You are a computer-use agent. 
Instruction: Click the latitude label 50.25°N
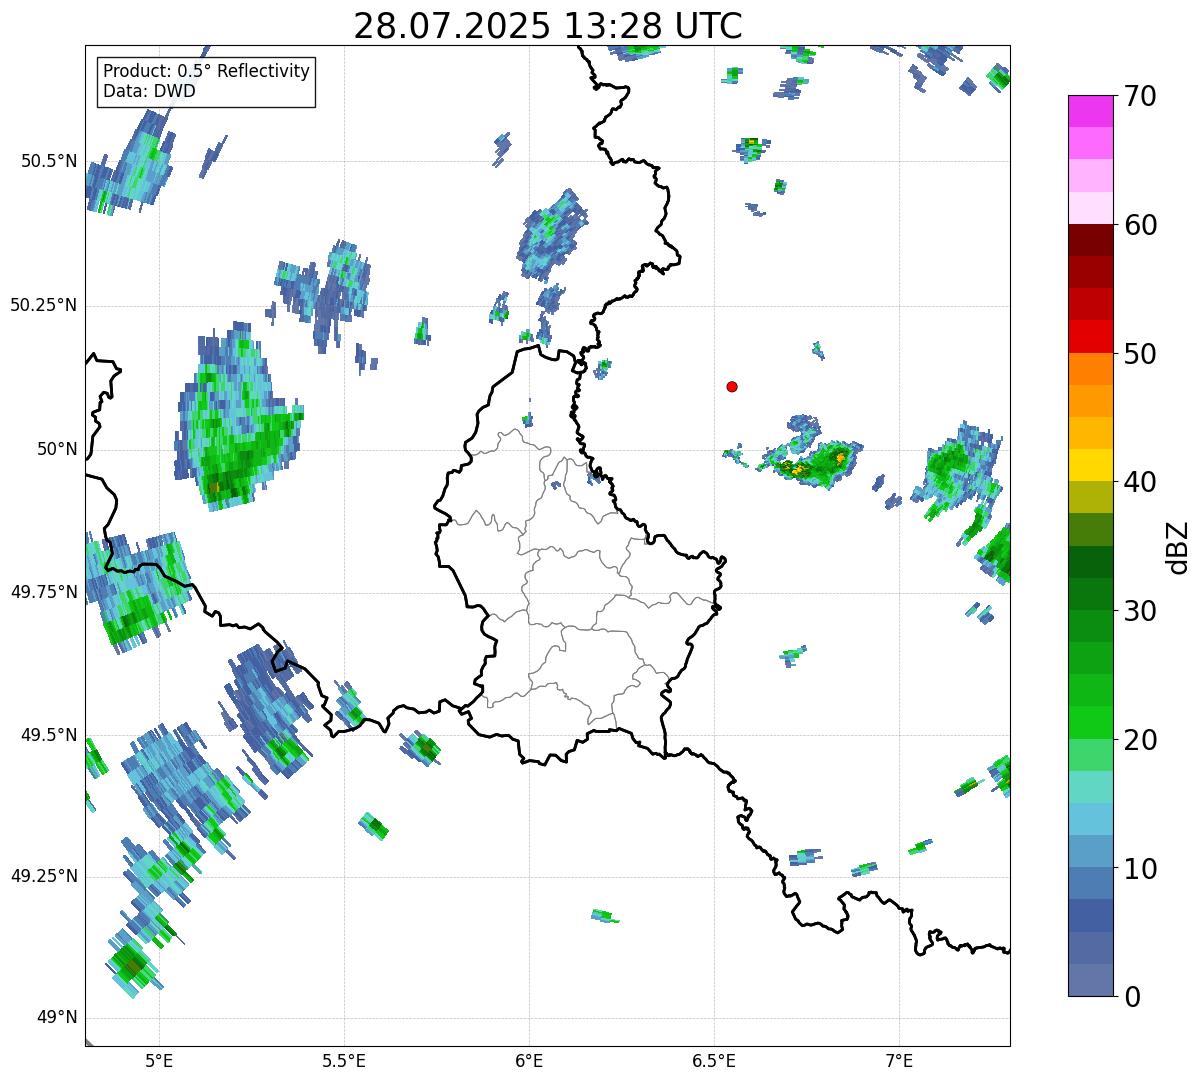pyautogui.click(x=43, y=305)
